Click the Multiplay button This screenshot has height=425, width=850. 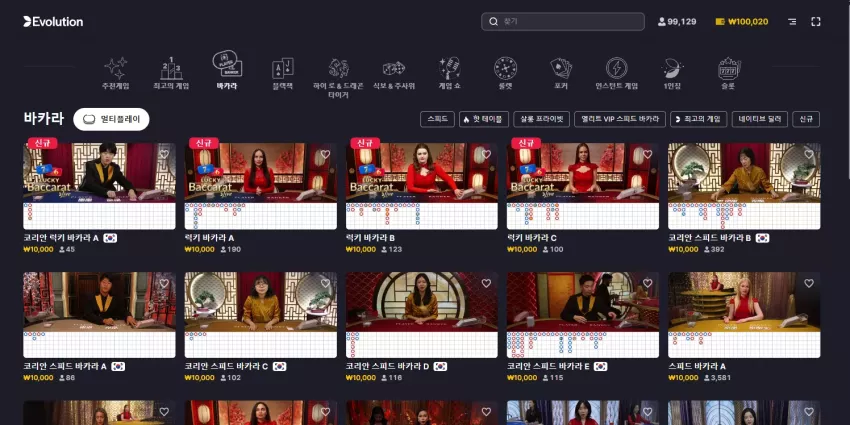[111, 119]
